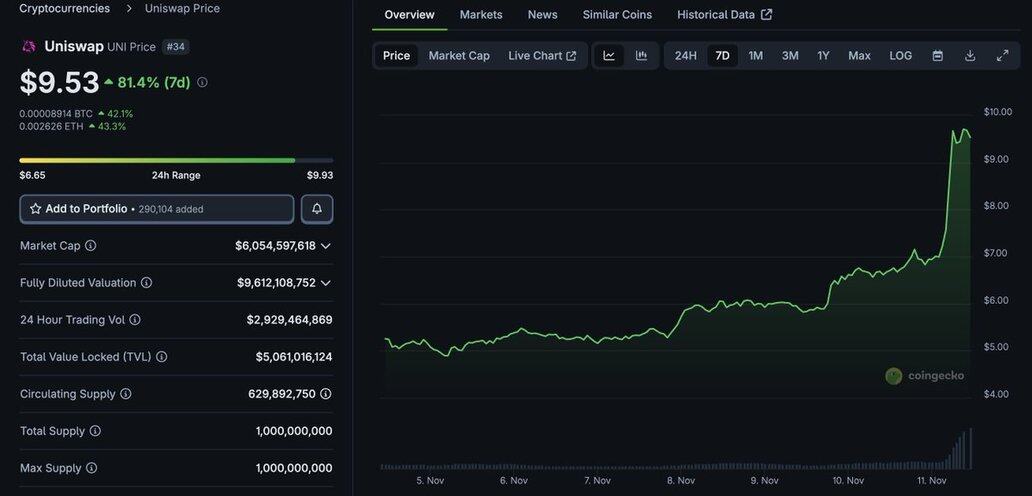Open the Markets tab
The height and width of the screenshot is (496, 1032).
(481, 15)
